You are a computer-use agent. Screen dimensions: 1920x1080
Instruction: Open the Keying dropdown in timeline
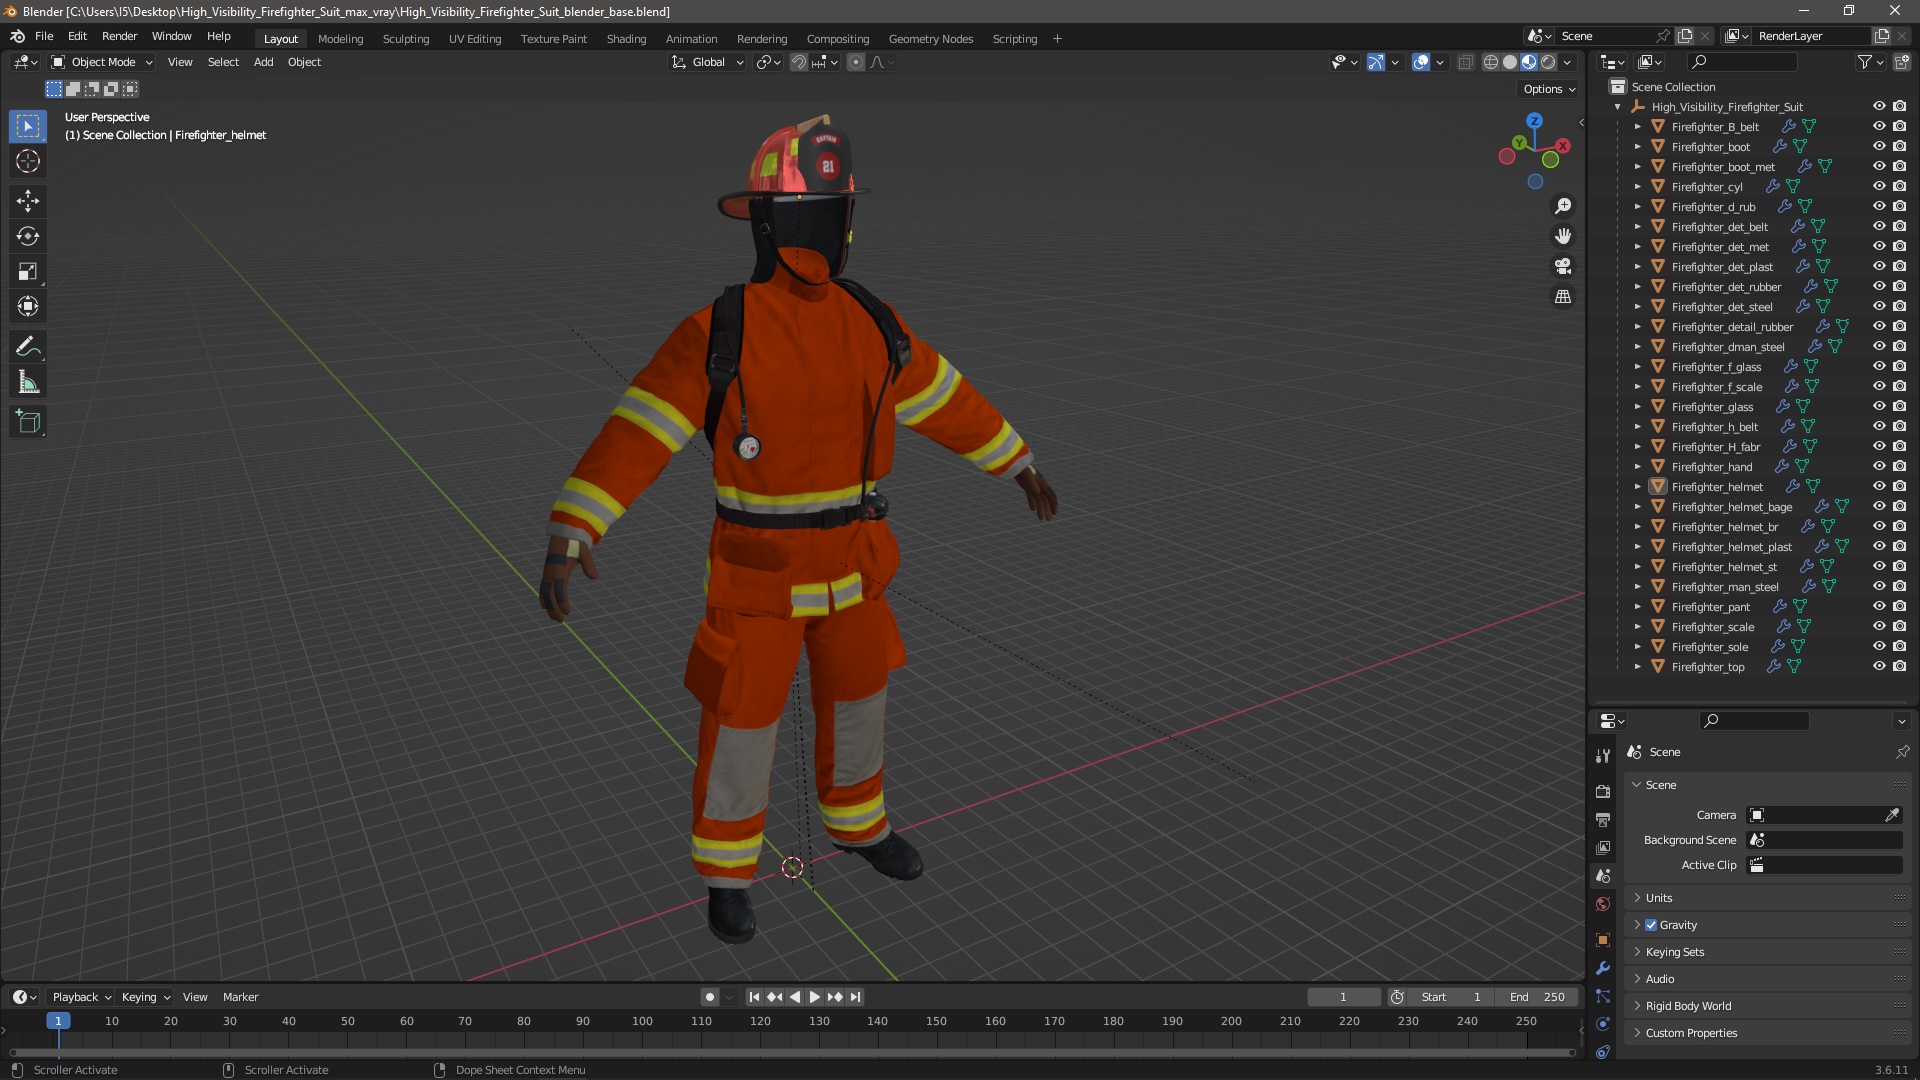tap(146, 997)
